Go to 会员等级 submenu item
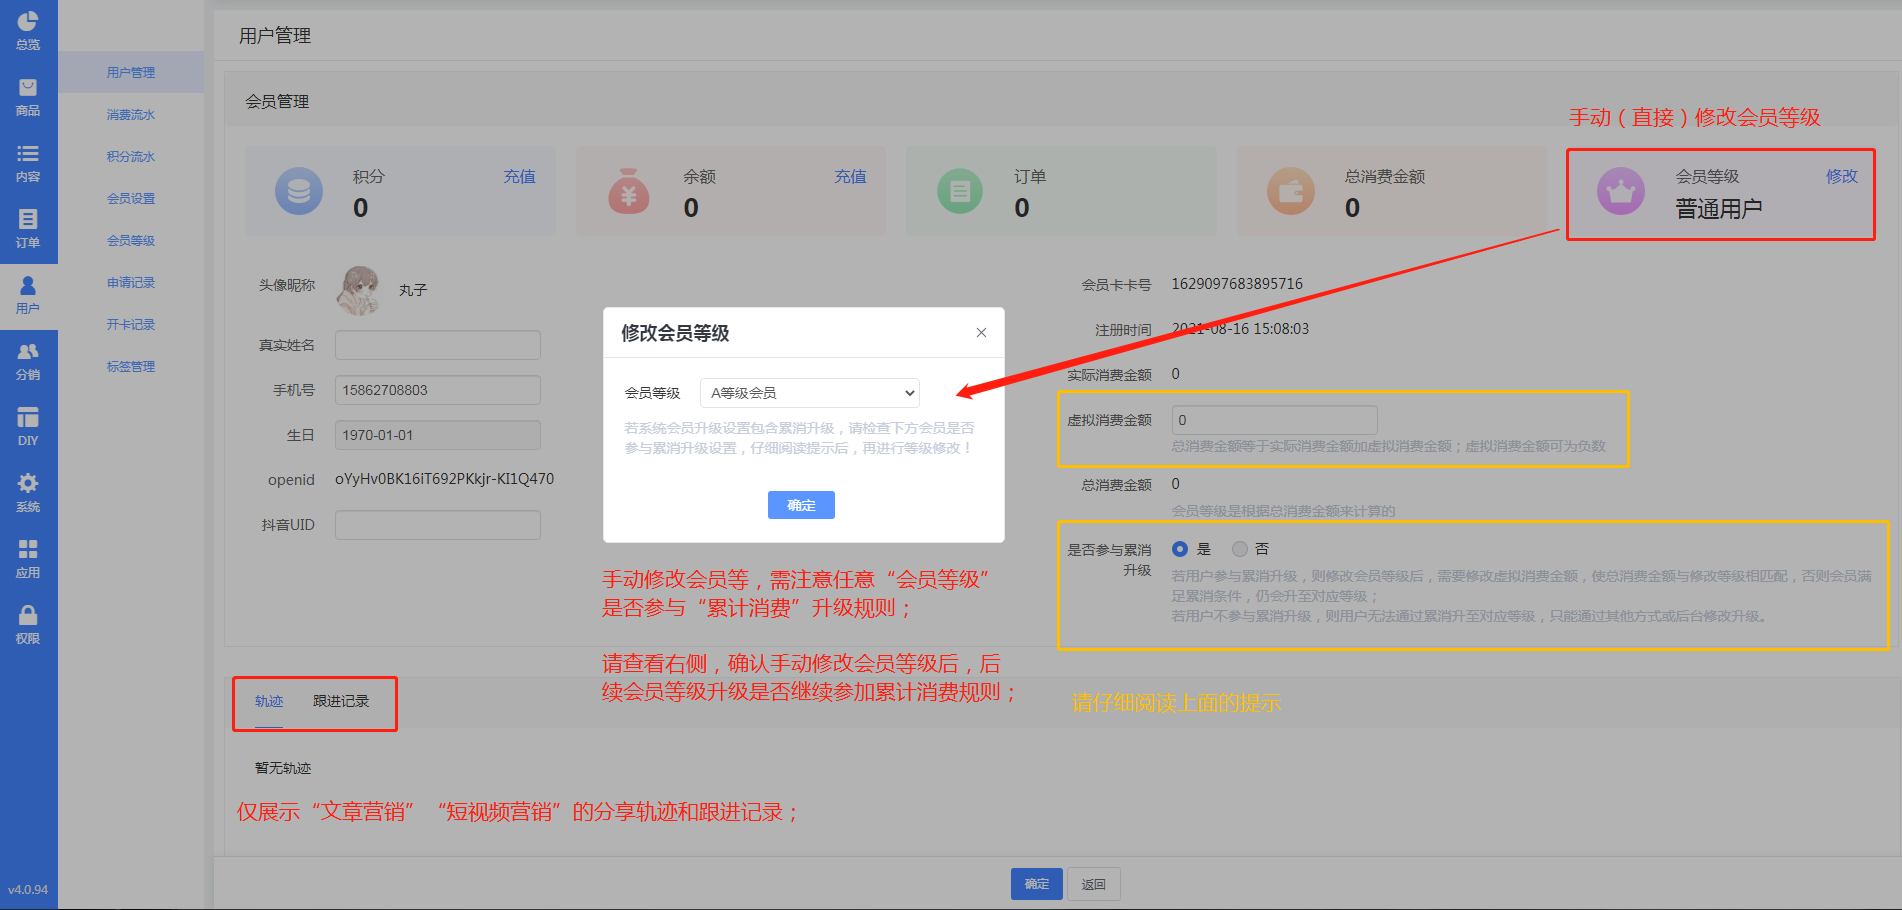 [131, 241]
